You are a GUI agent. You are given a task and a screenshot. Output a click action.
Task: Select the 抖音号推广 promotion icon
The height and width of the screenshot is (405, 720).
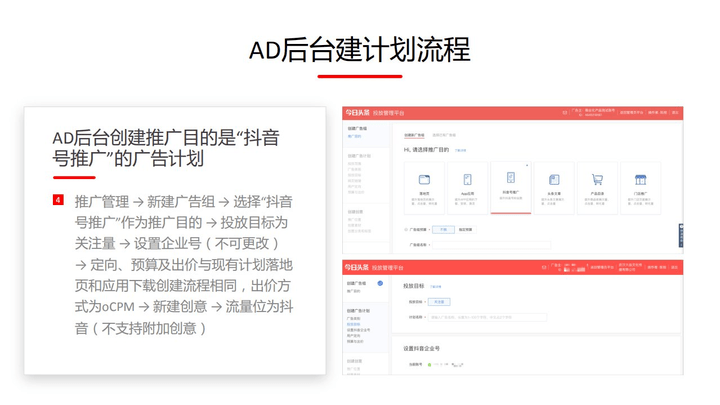[x=511, y=178]
